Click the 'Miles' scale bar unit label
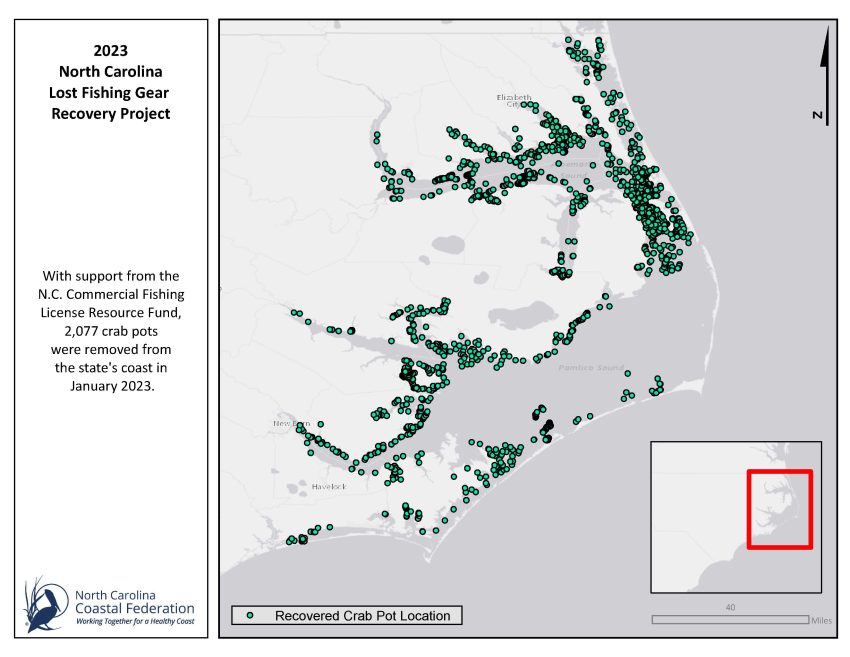 (821, 620)
